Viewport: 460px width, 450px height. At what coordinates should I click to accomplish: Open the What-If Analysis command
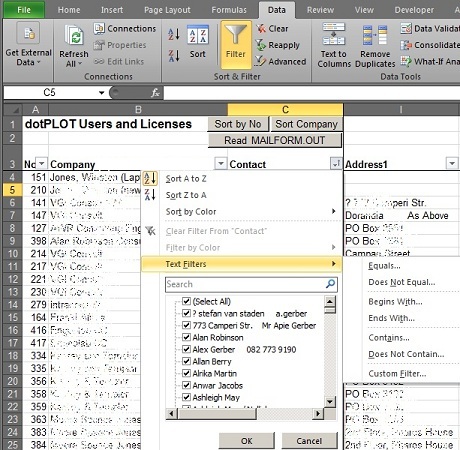click(x=430, y=61)
